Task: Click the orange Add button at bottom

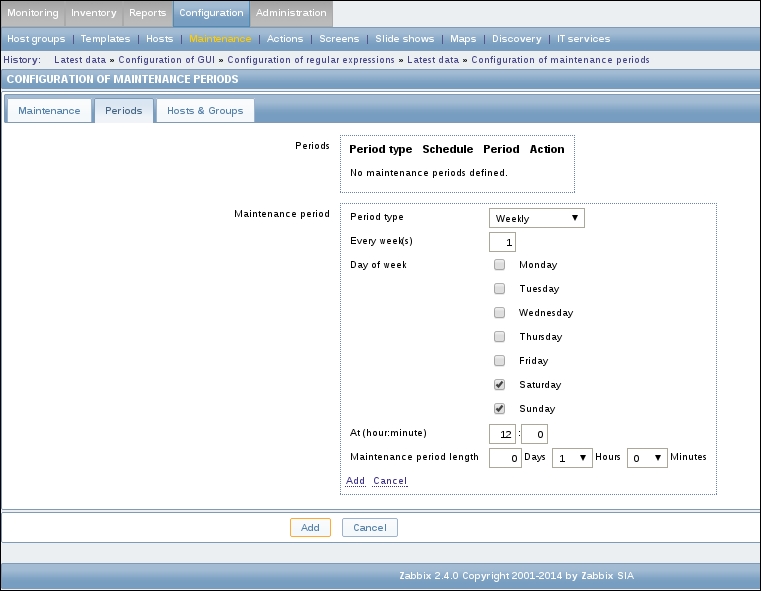Action: [310, 527]
